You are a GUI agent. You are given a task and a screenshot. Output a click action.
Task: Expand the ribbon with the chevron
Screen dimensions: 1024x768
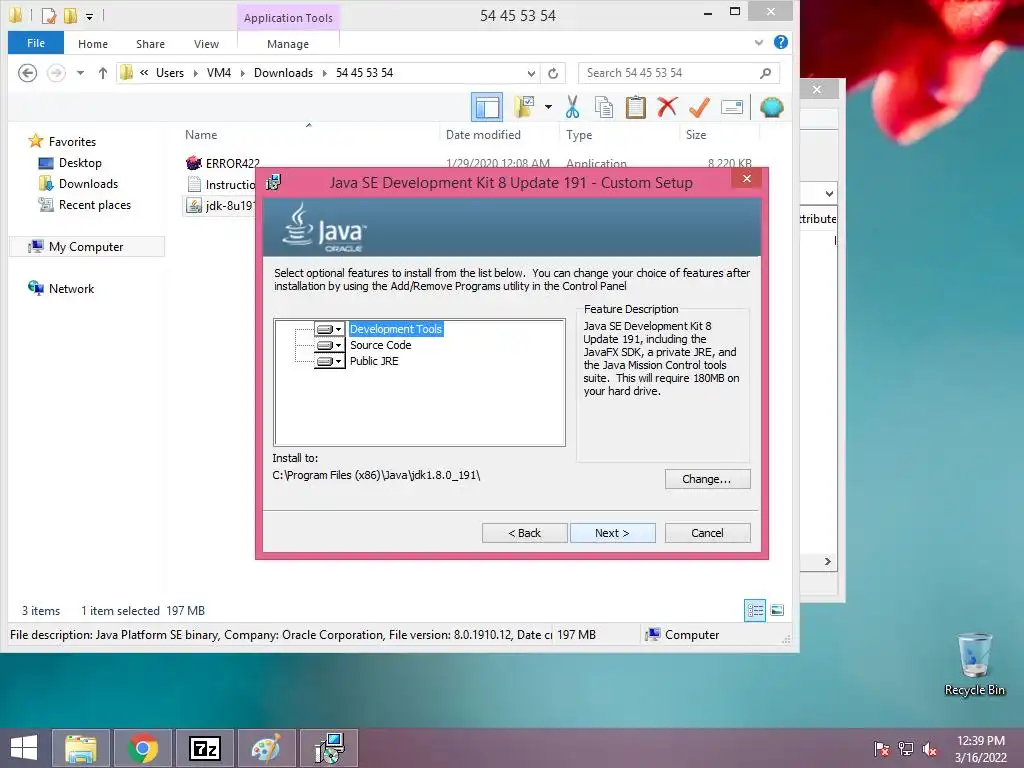[x=758, y=42]
